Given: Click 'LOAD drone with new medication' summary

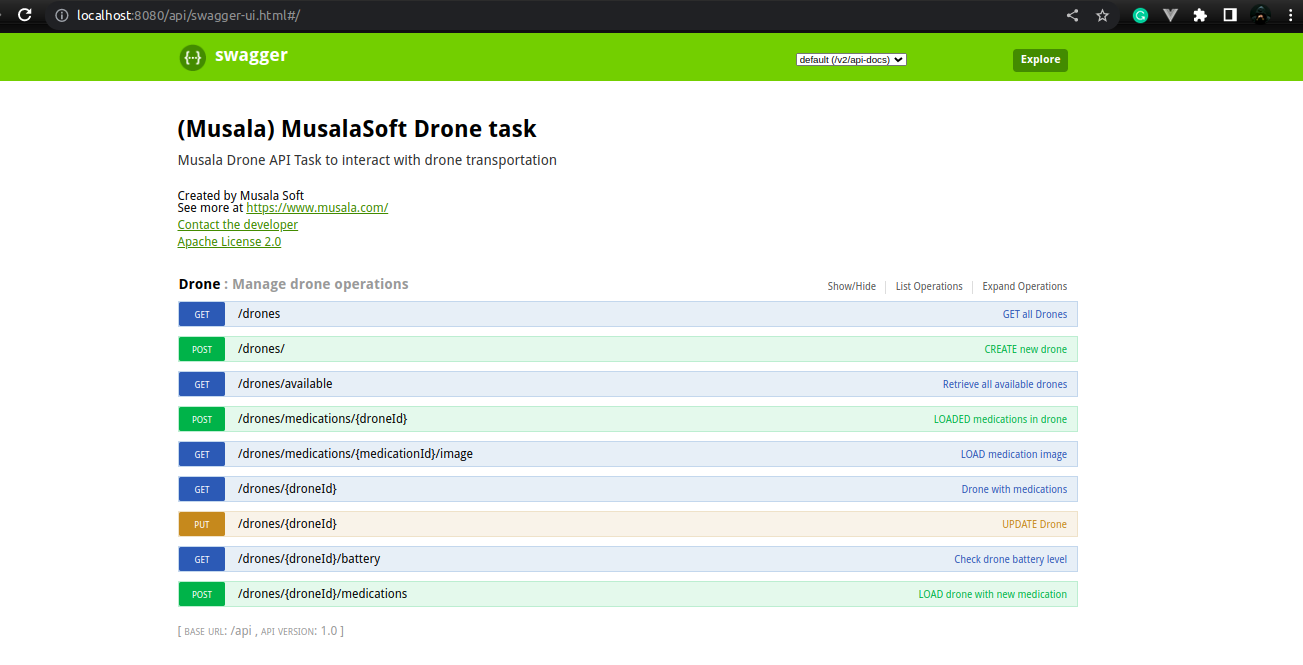Looking at the screenshot, I should (993, 594).
